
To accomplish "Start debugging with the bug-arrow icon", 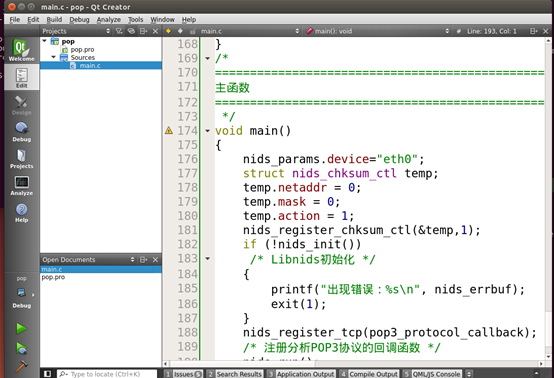I will [22, 348].
